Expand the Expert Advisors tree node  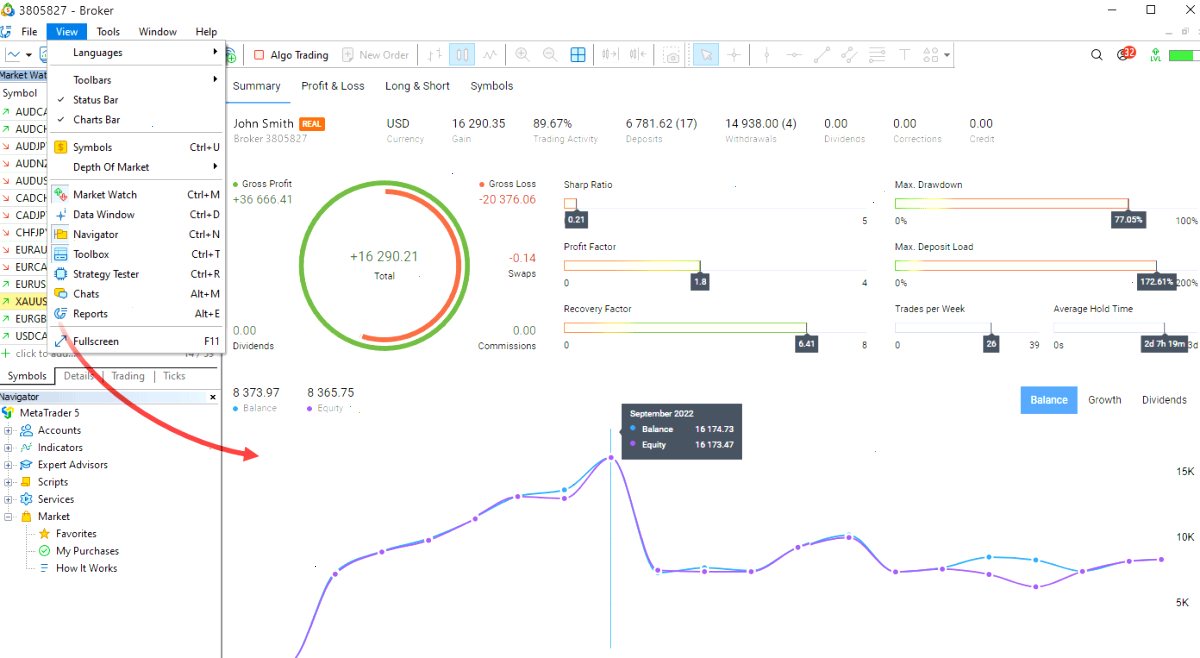8,465
